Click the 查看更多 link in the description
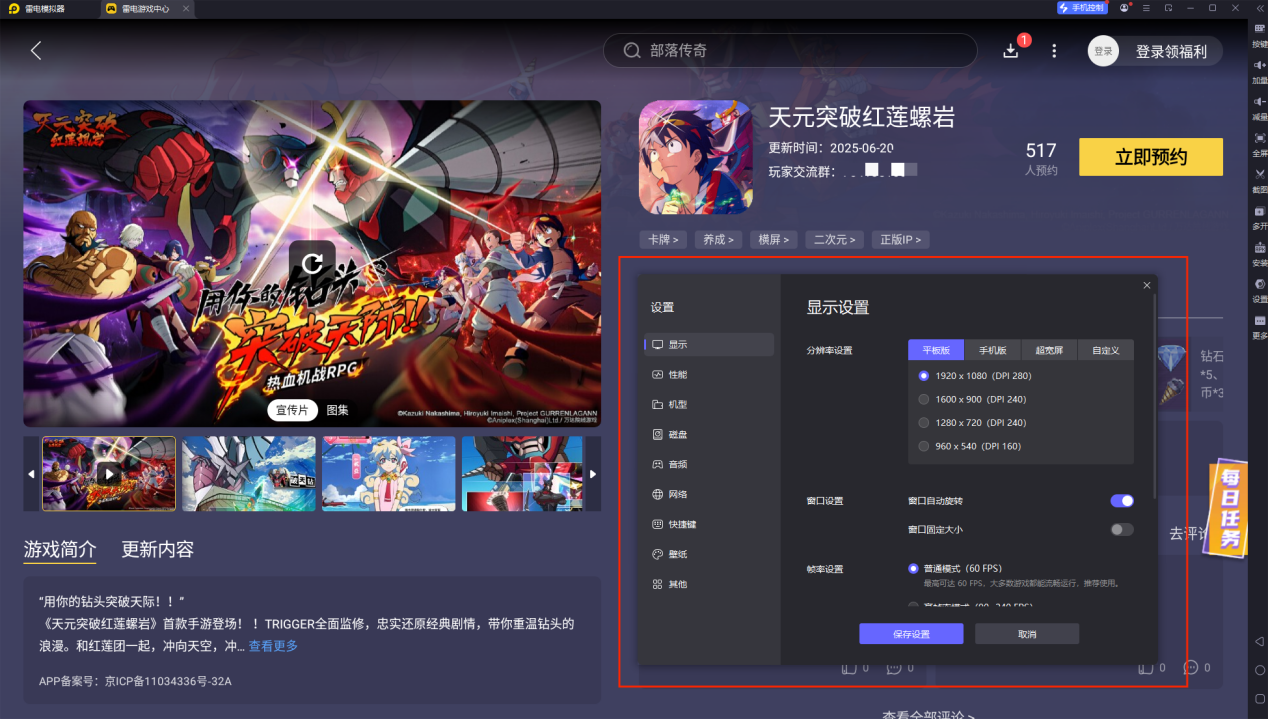 pos(273,646)
